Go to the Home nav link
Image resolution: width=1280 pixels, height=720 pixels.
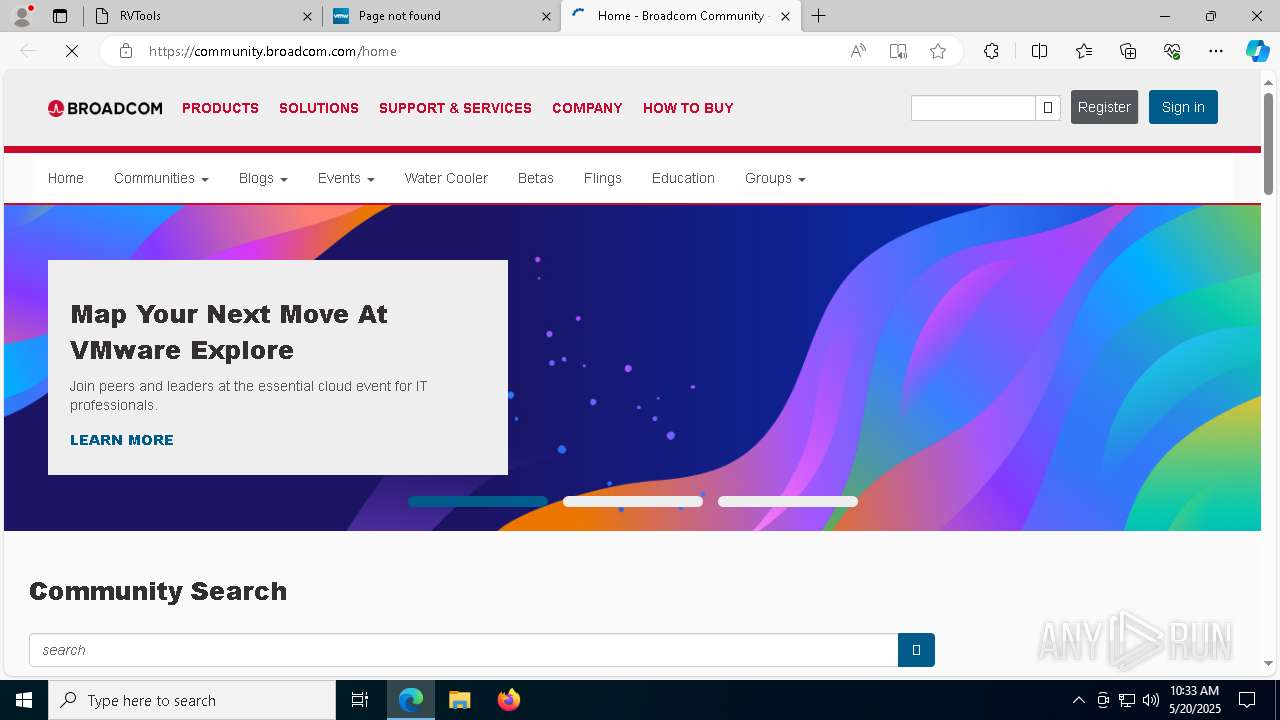pos(66,178)
